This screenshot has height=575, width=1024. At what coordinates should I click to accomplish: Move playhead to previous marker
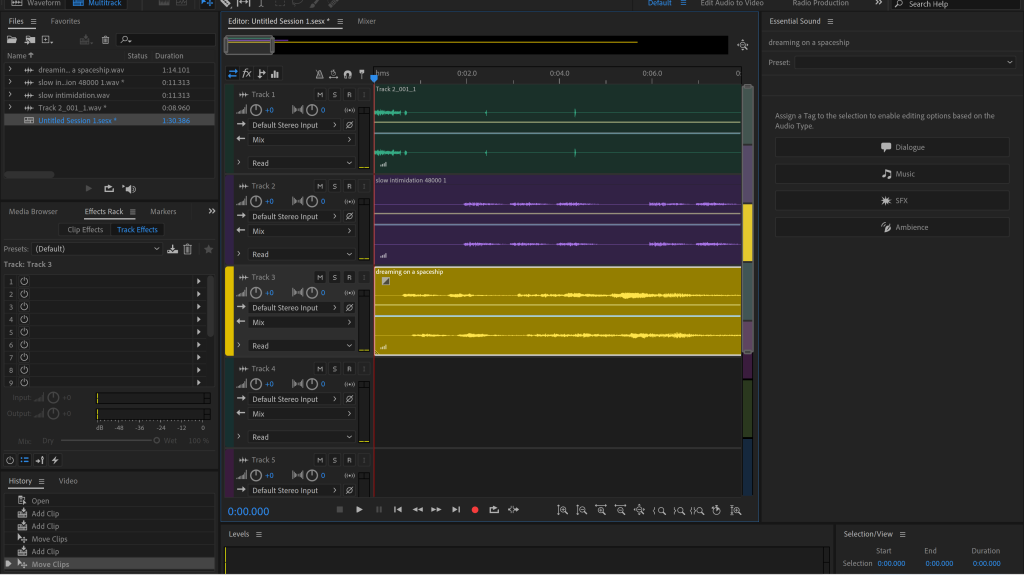tap(398, 510)
